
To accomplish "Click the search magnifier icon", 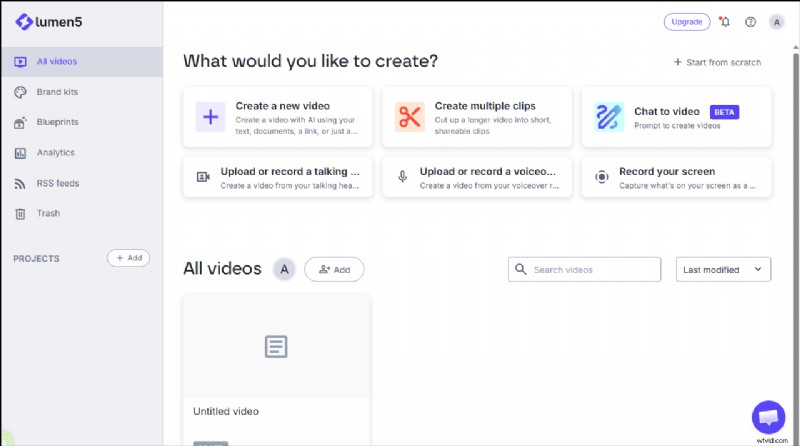I will pyautogui.click(x=520, y=269).
